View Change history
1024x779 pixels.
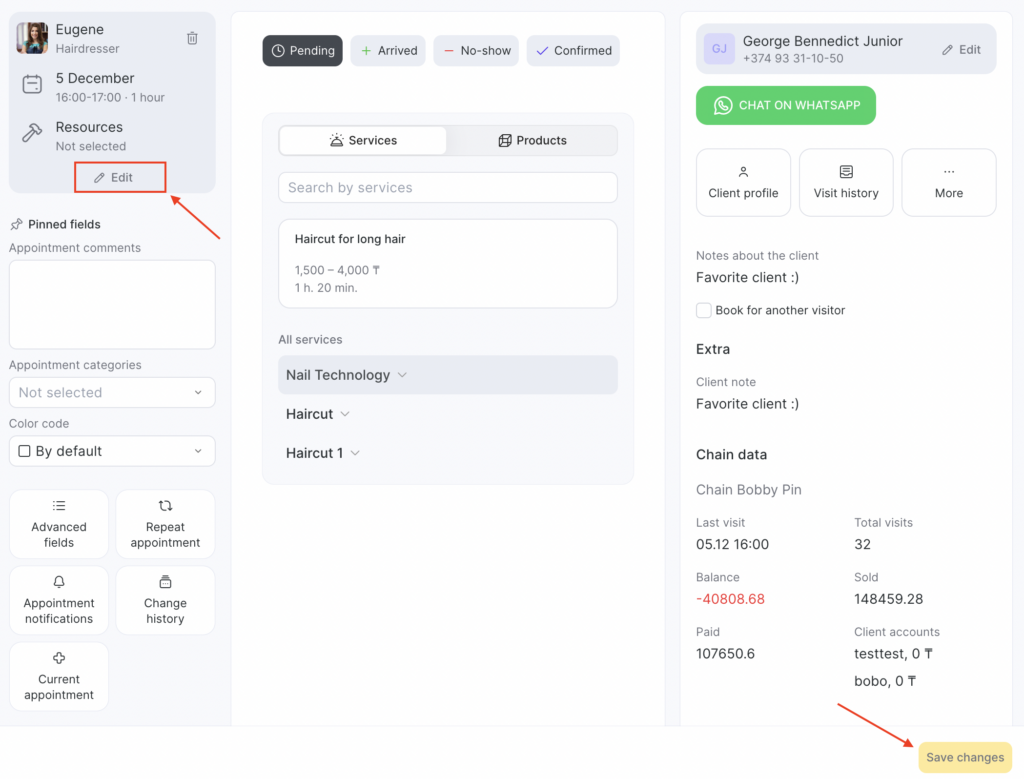coord(165,600)
